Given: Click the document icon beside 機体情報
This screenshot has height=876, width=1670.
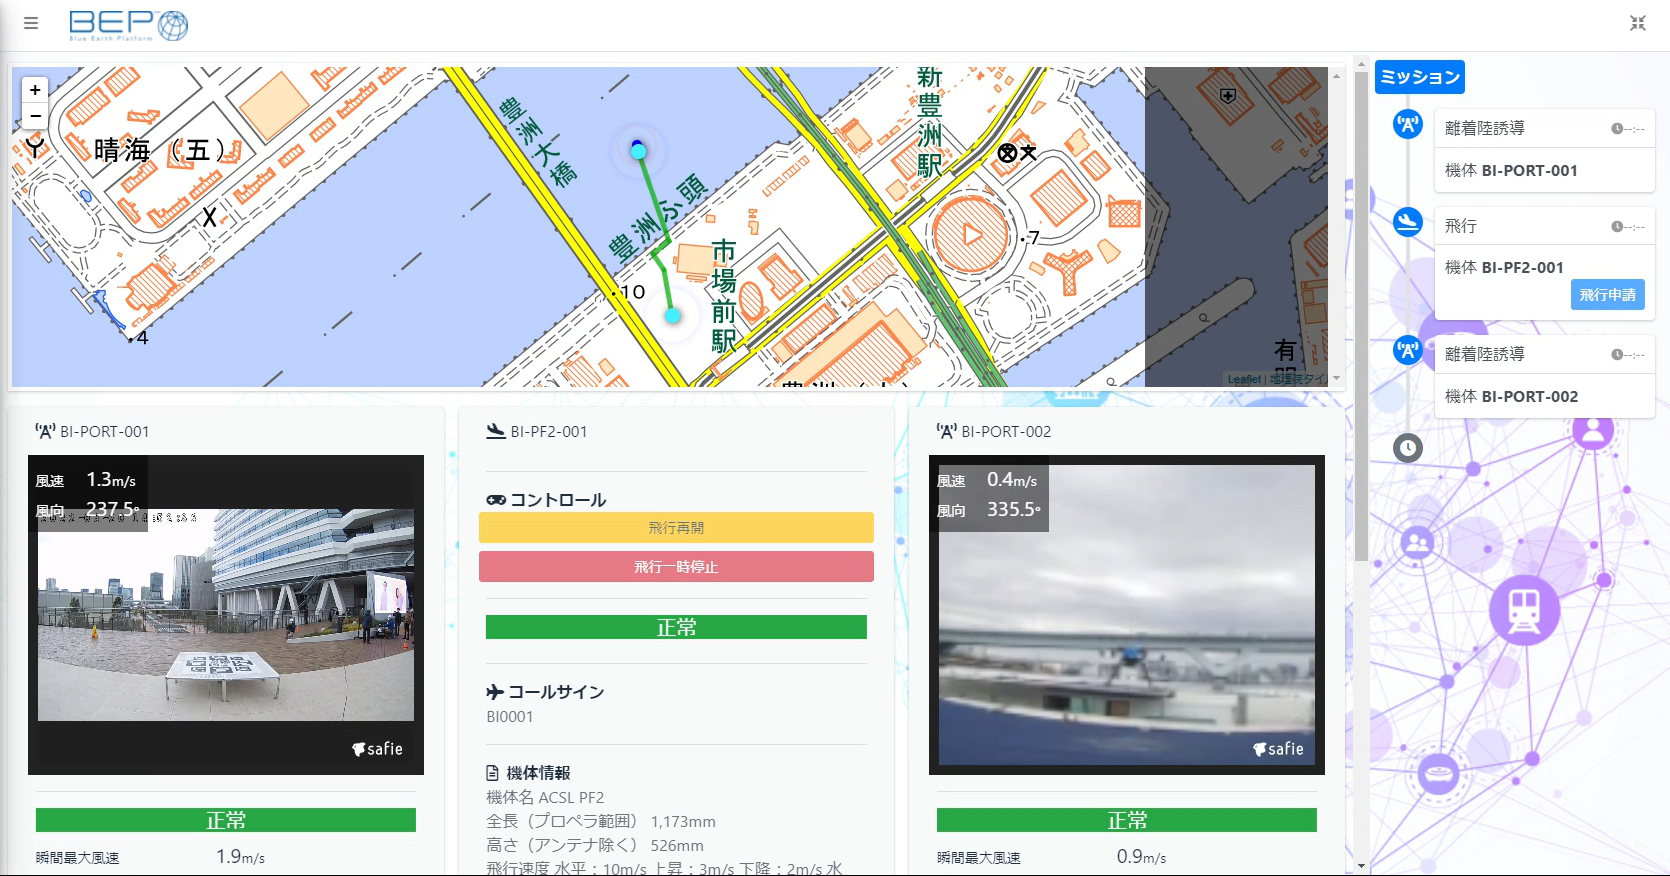Looking at the screenshot, I should pyautogui.click(x=493, y=773).
